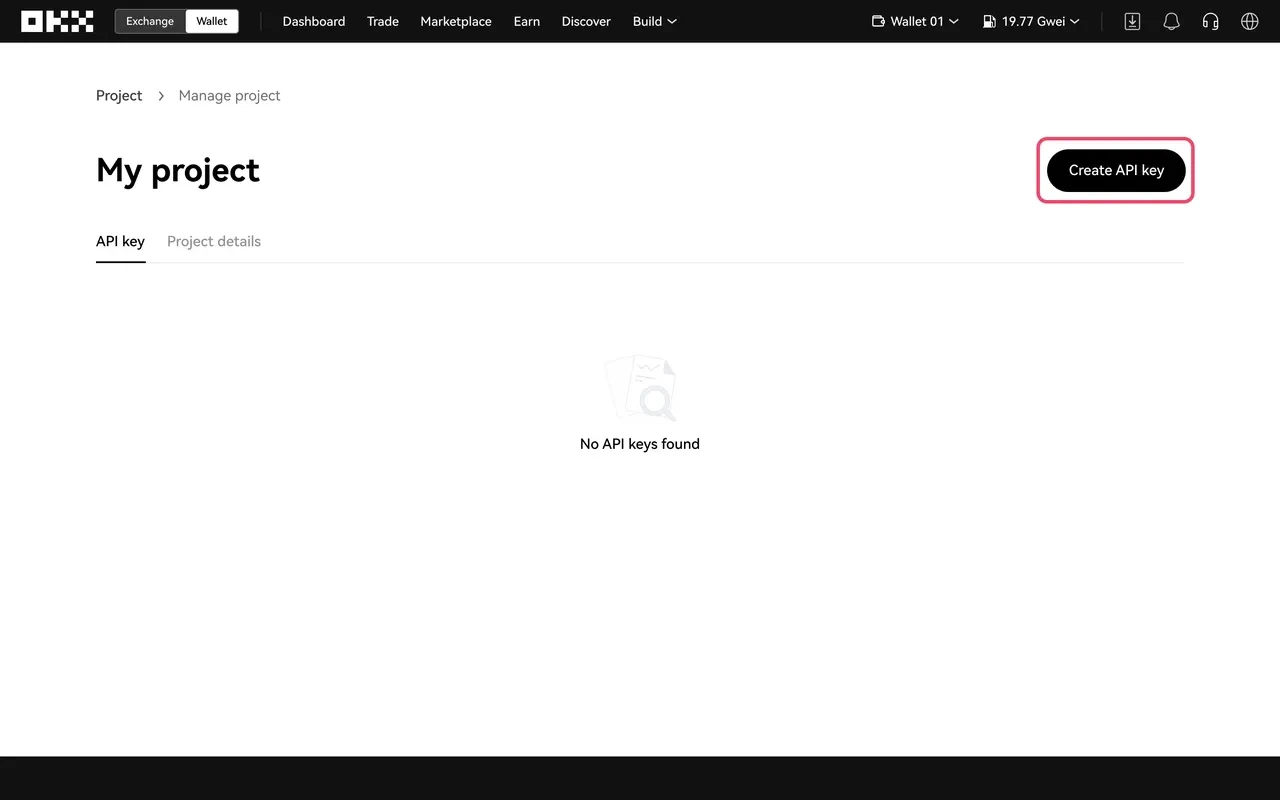This screenshot has height=800, width=1280.
Task: Switch to Exchange mode
Action: [150, 21]
